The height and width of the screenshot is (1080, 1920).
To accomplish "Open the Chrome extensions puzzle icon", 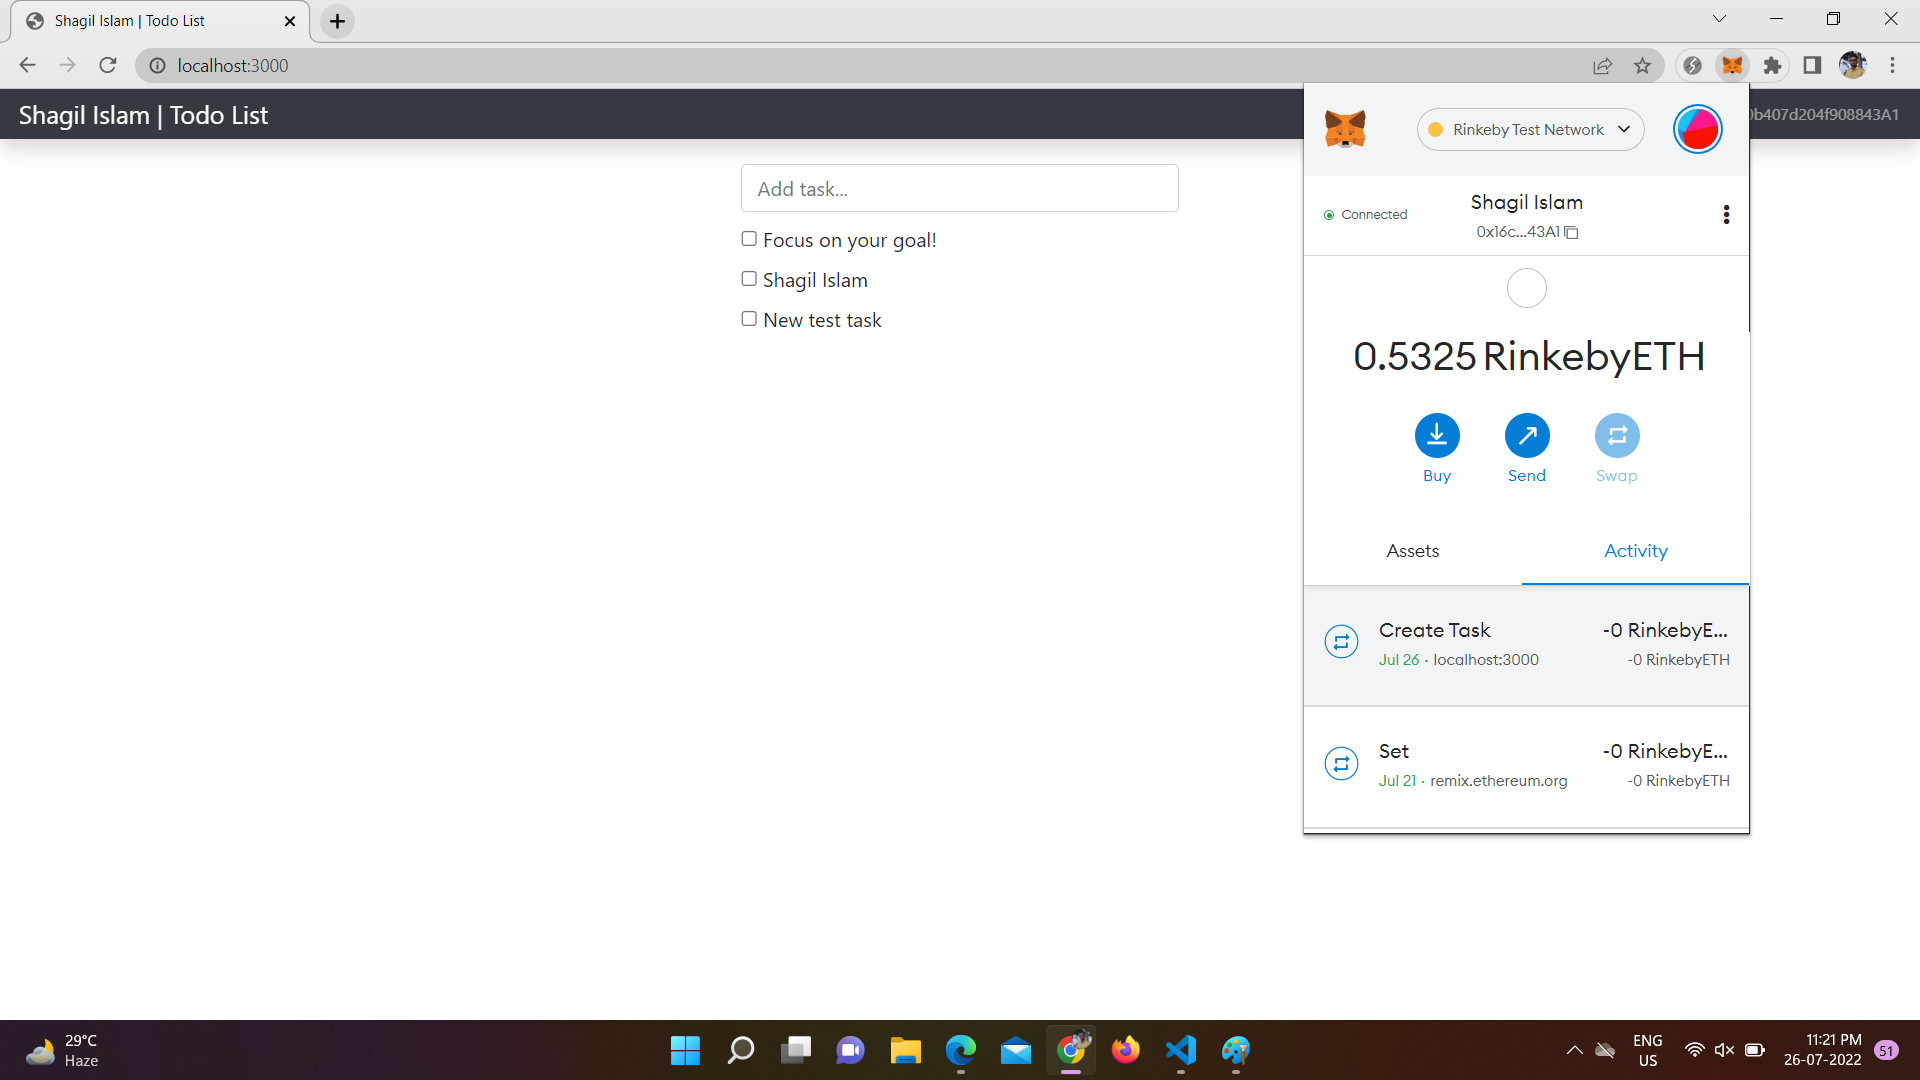I will [1772, 66].
